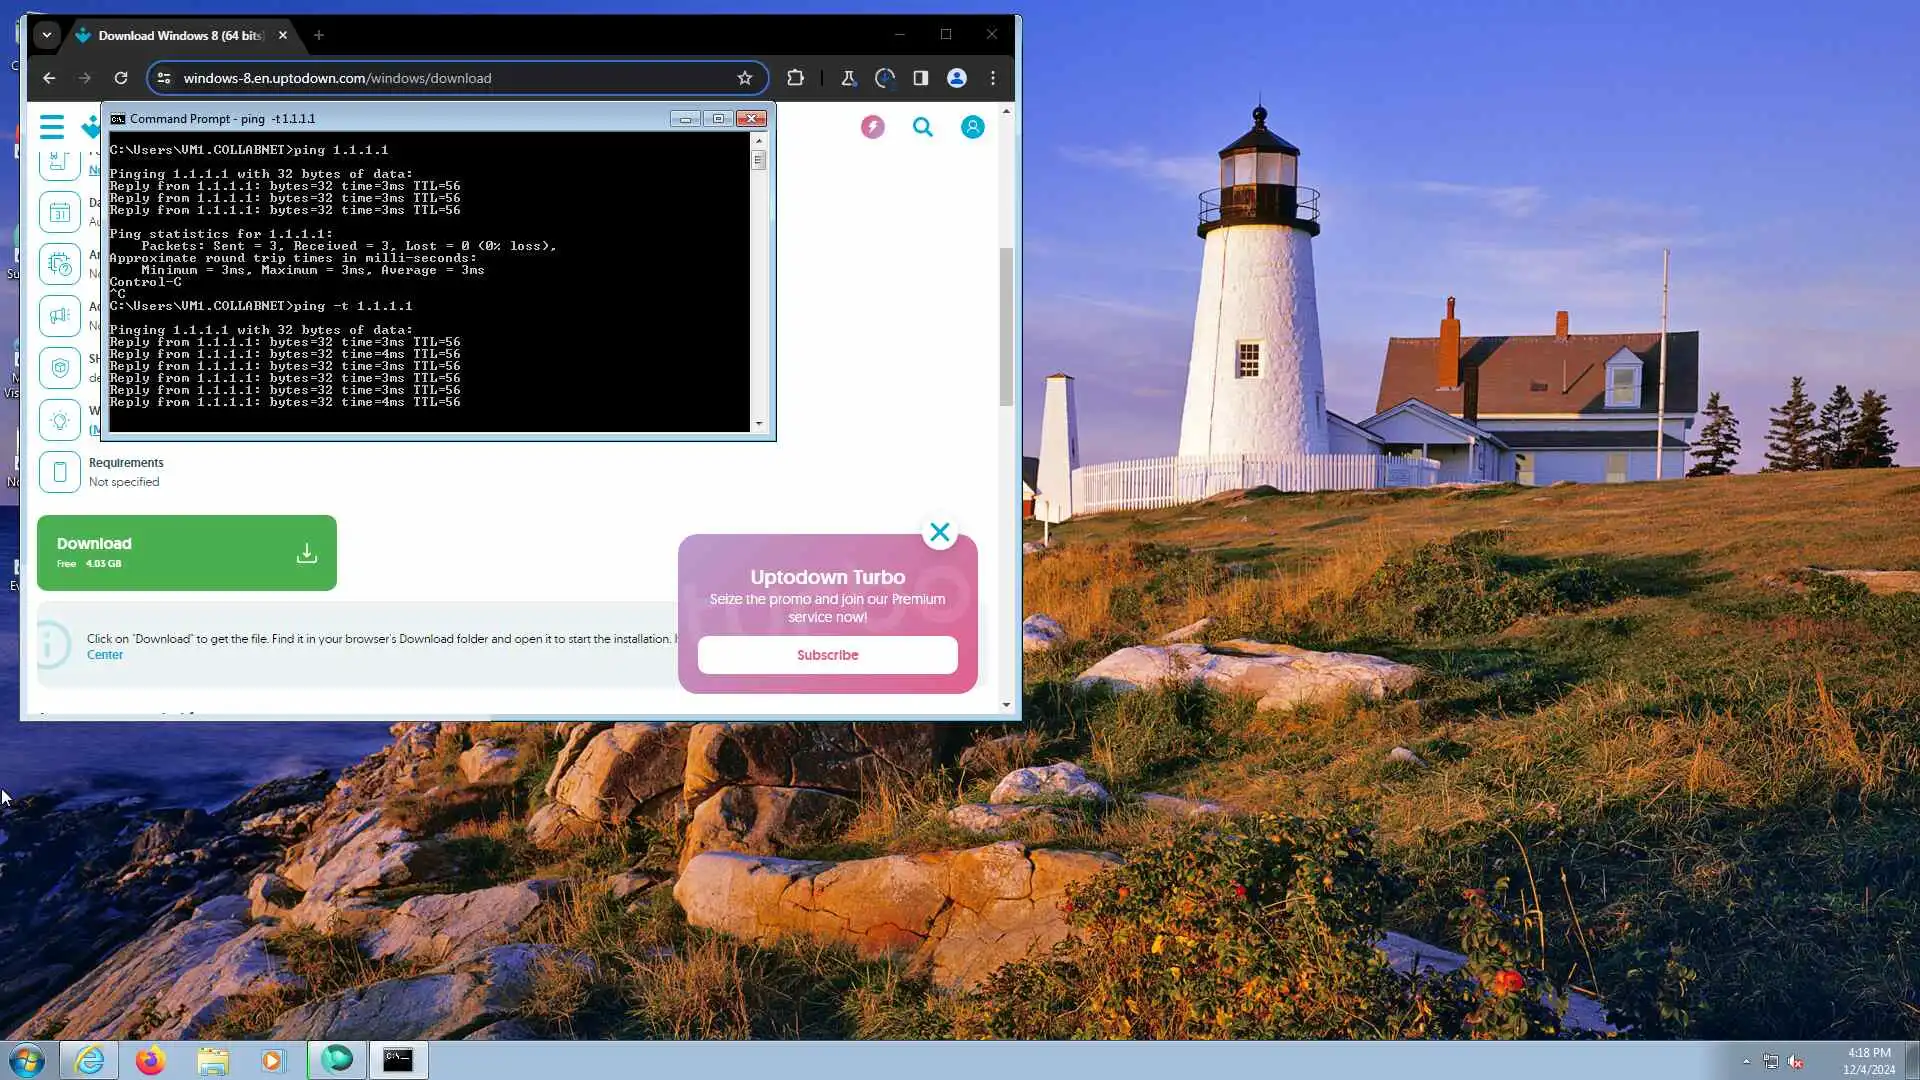Open the Uptodown user account icon
1920x1080 pixels.
(972, 127)
